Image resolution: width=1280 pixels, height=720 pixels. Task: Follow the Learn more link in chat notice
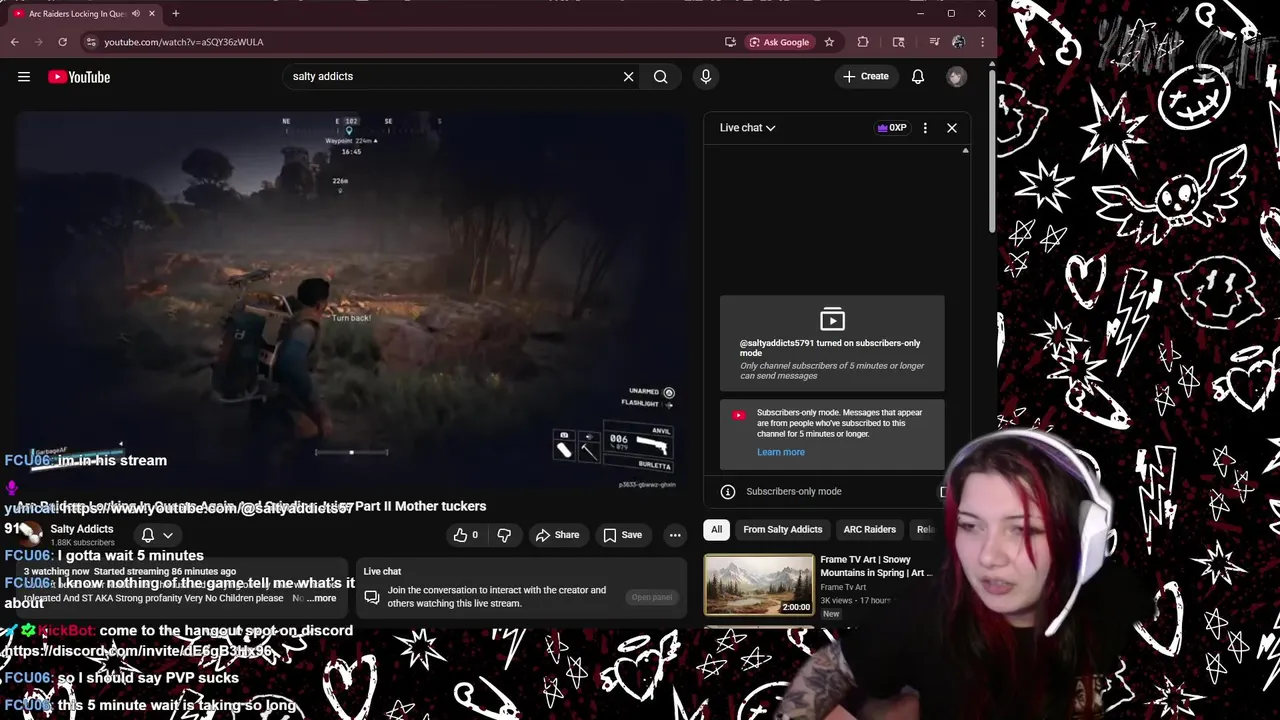click(x=781, y=452)
